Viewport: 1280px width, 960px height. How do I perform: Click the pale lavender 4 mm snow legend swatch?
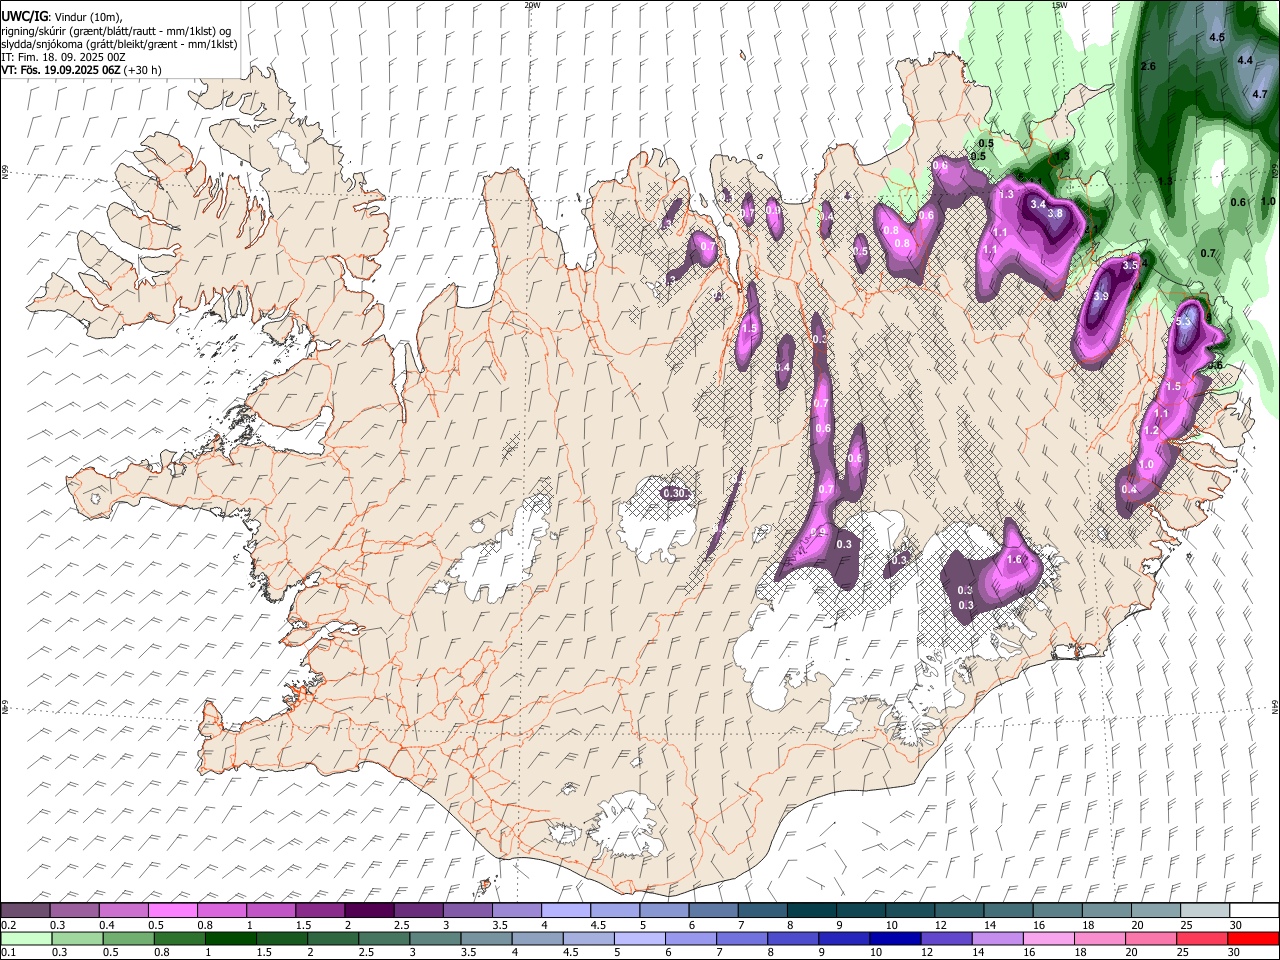tap(565, 911)
